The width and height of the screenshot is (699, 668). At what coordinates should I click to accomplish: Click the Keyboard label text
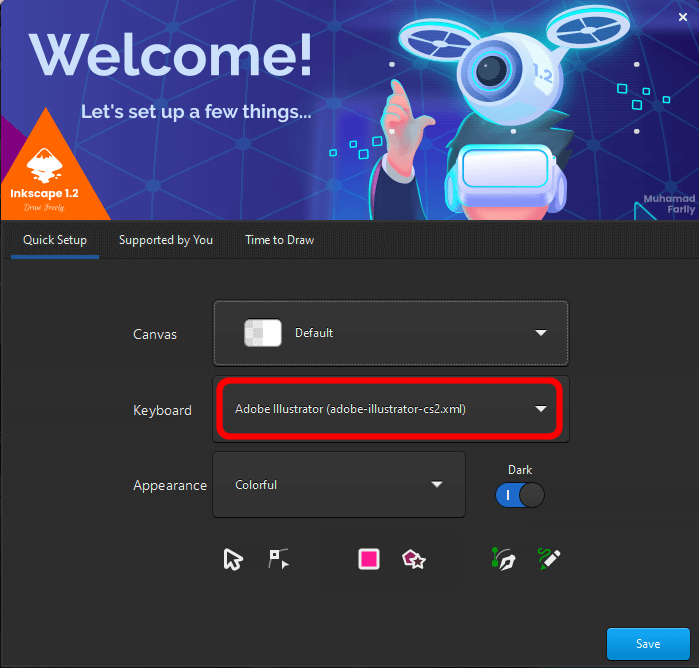point(162,410)
